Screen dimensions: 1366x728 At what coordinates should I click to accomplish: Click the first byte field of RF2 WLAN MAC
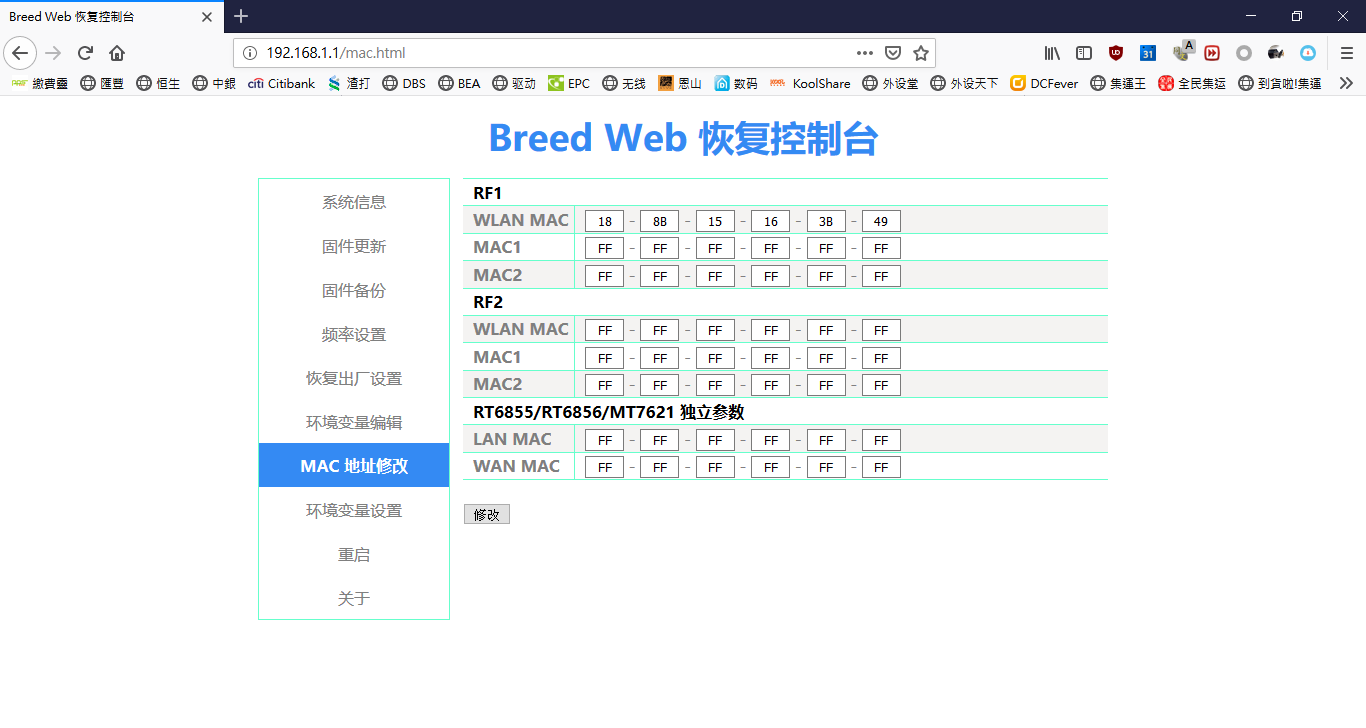click(x=604, y=330)
